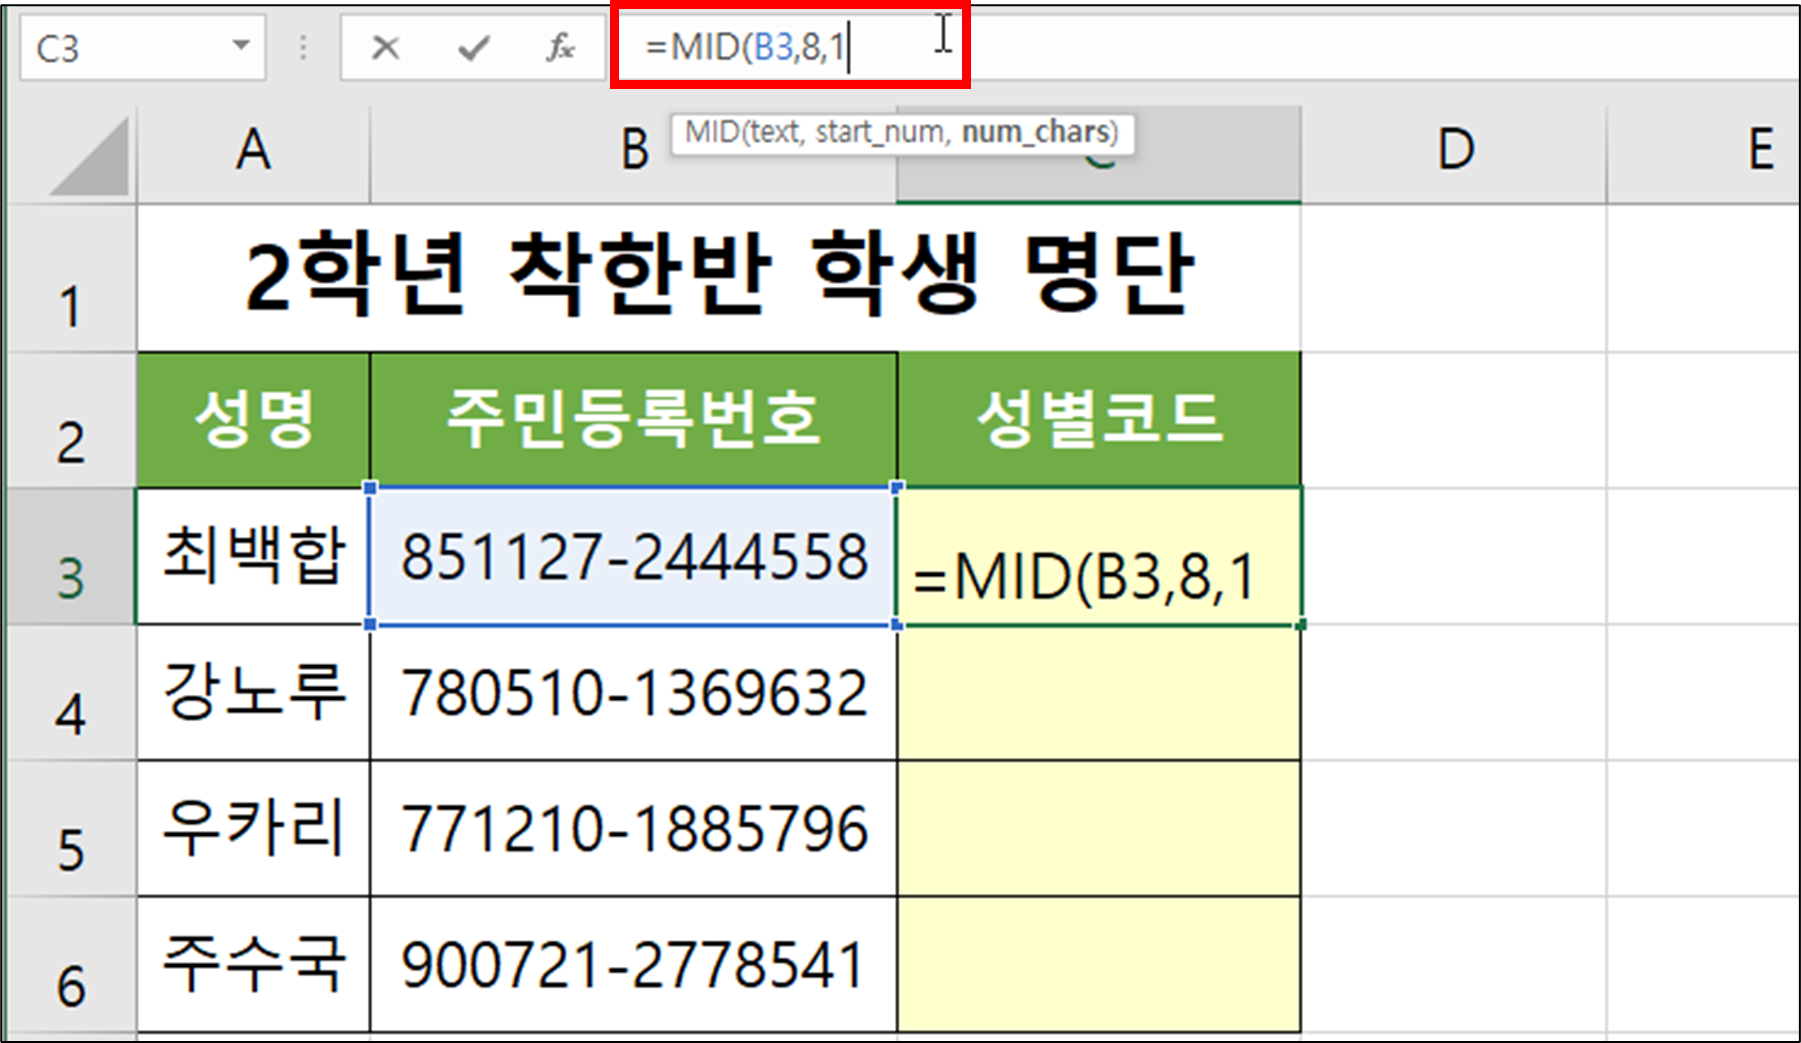Click the I-beam cursor area in formula bar

(x=941, y=36)
